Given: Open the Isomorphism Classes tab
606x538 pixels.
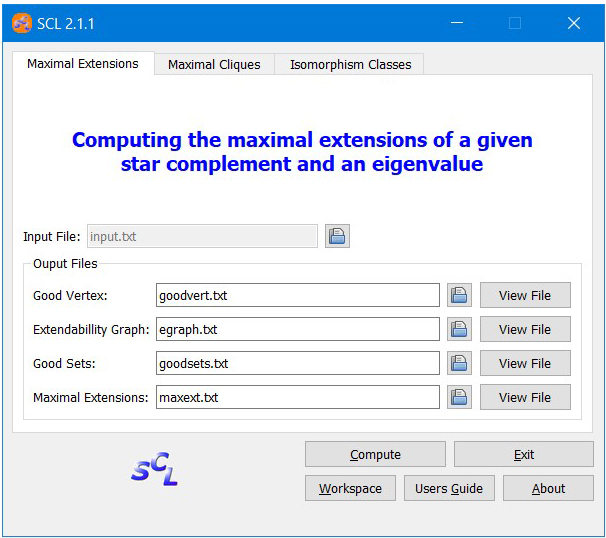Looking at the screenshot, I should click(350, 64).
